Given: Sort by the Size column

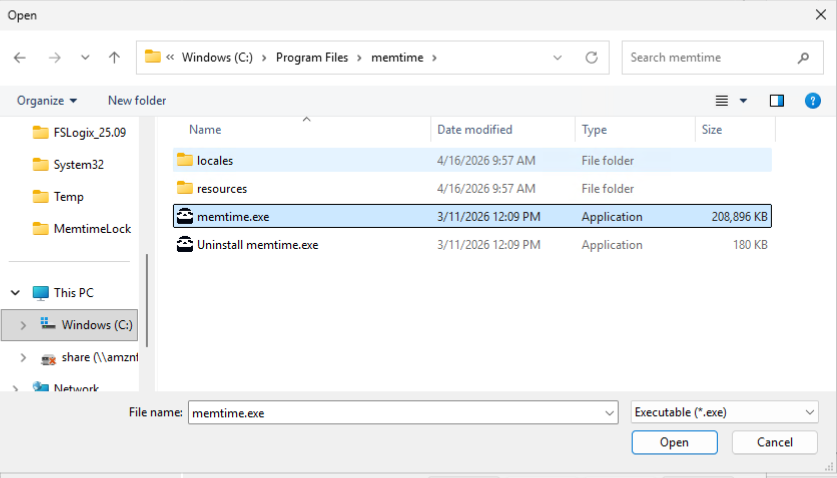Looking at the screenshot, I should (x=712, y=130).
